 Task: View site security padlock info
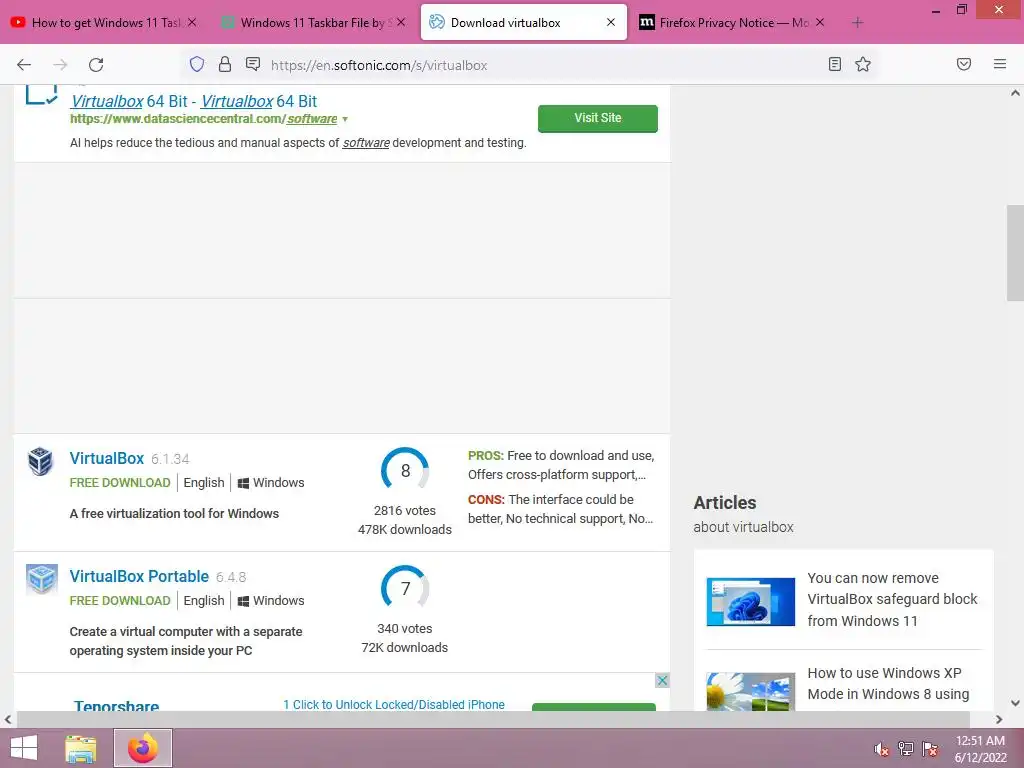coord(225,64)
